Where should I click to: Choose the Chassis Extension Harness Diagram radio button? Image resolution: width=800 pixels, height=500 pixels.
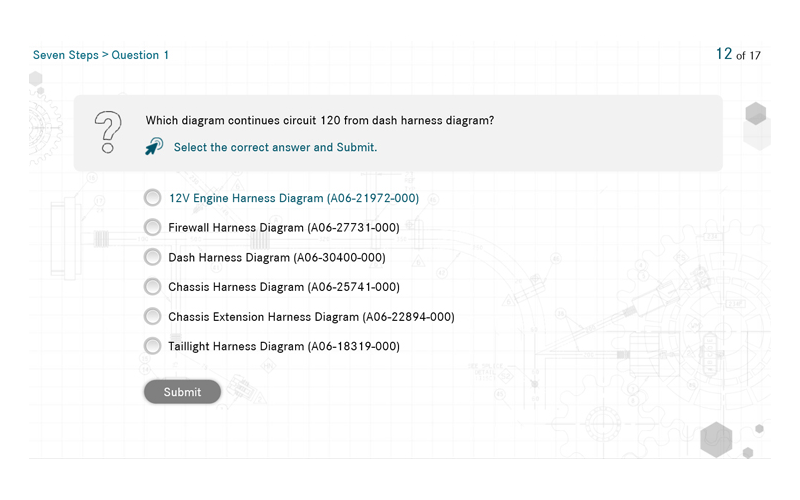point(152,317)
